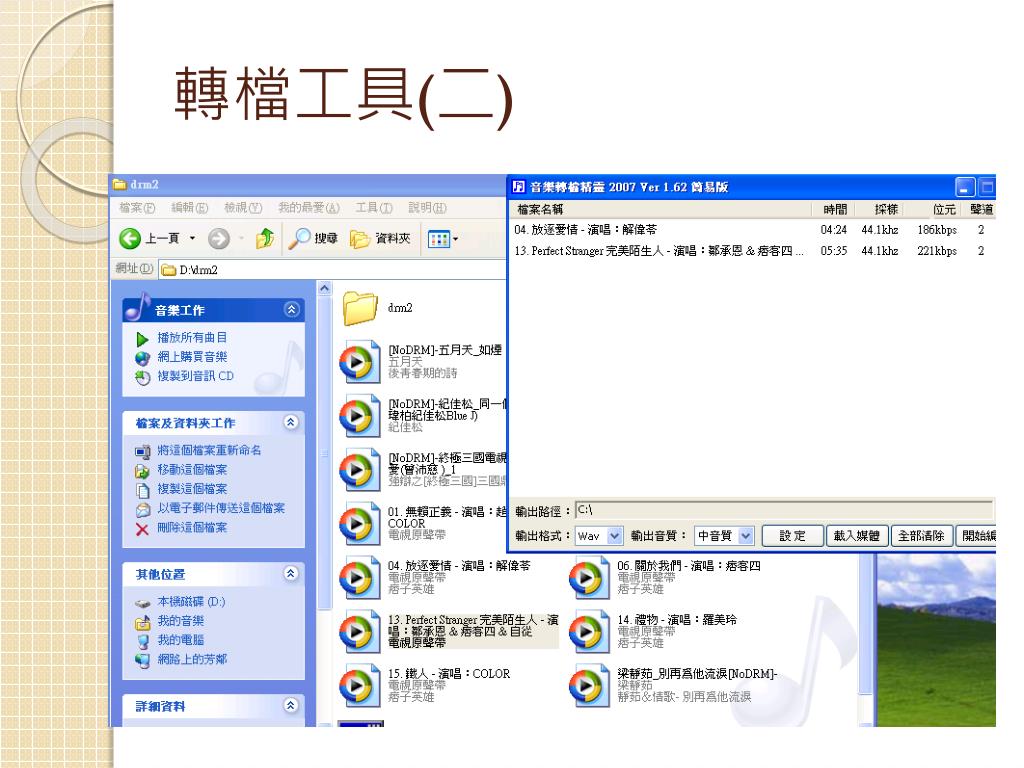Open the 我的最愛(A) menu
The height and width of the screenshot is (768, 1024).
(x=309, y=208)
